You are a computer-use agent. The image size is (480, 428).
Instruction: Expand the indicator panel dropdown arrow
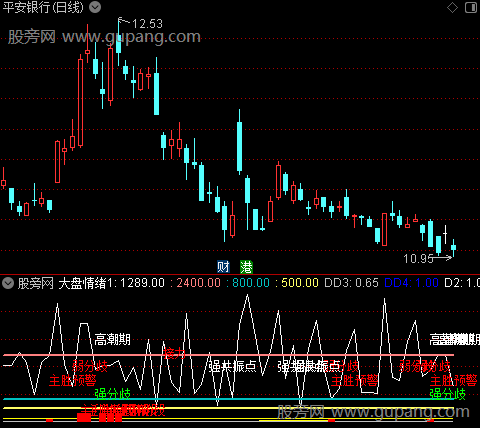pos(8,283)
